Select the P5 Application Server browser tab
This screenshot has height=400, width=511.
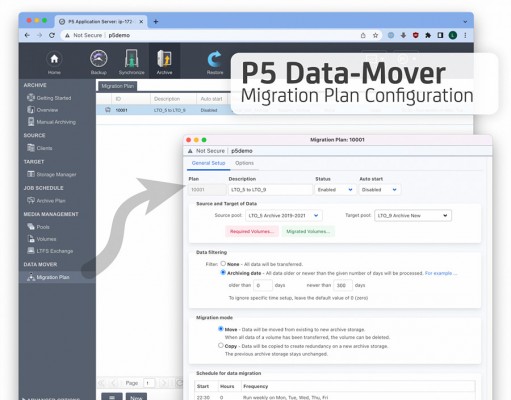click(x=100, y=22)
